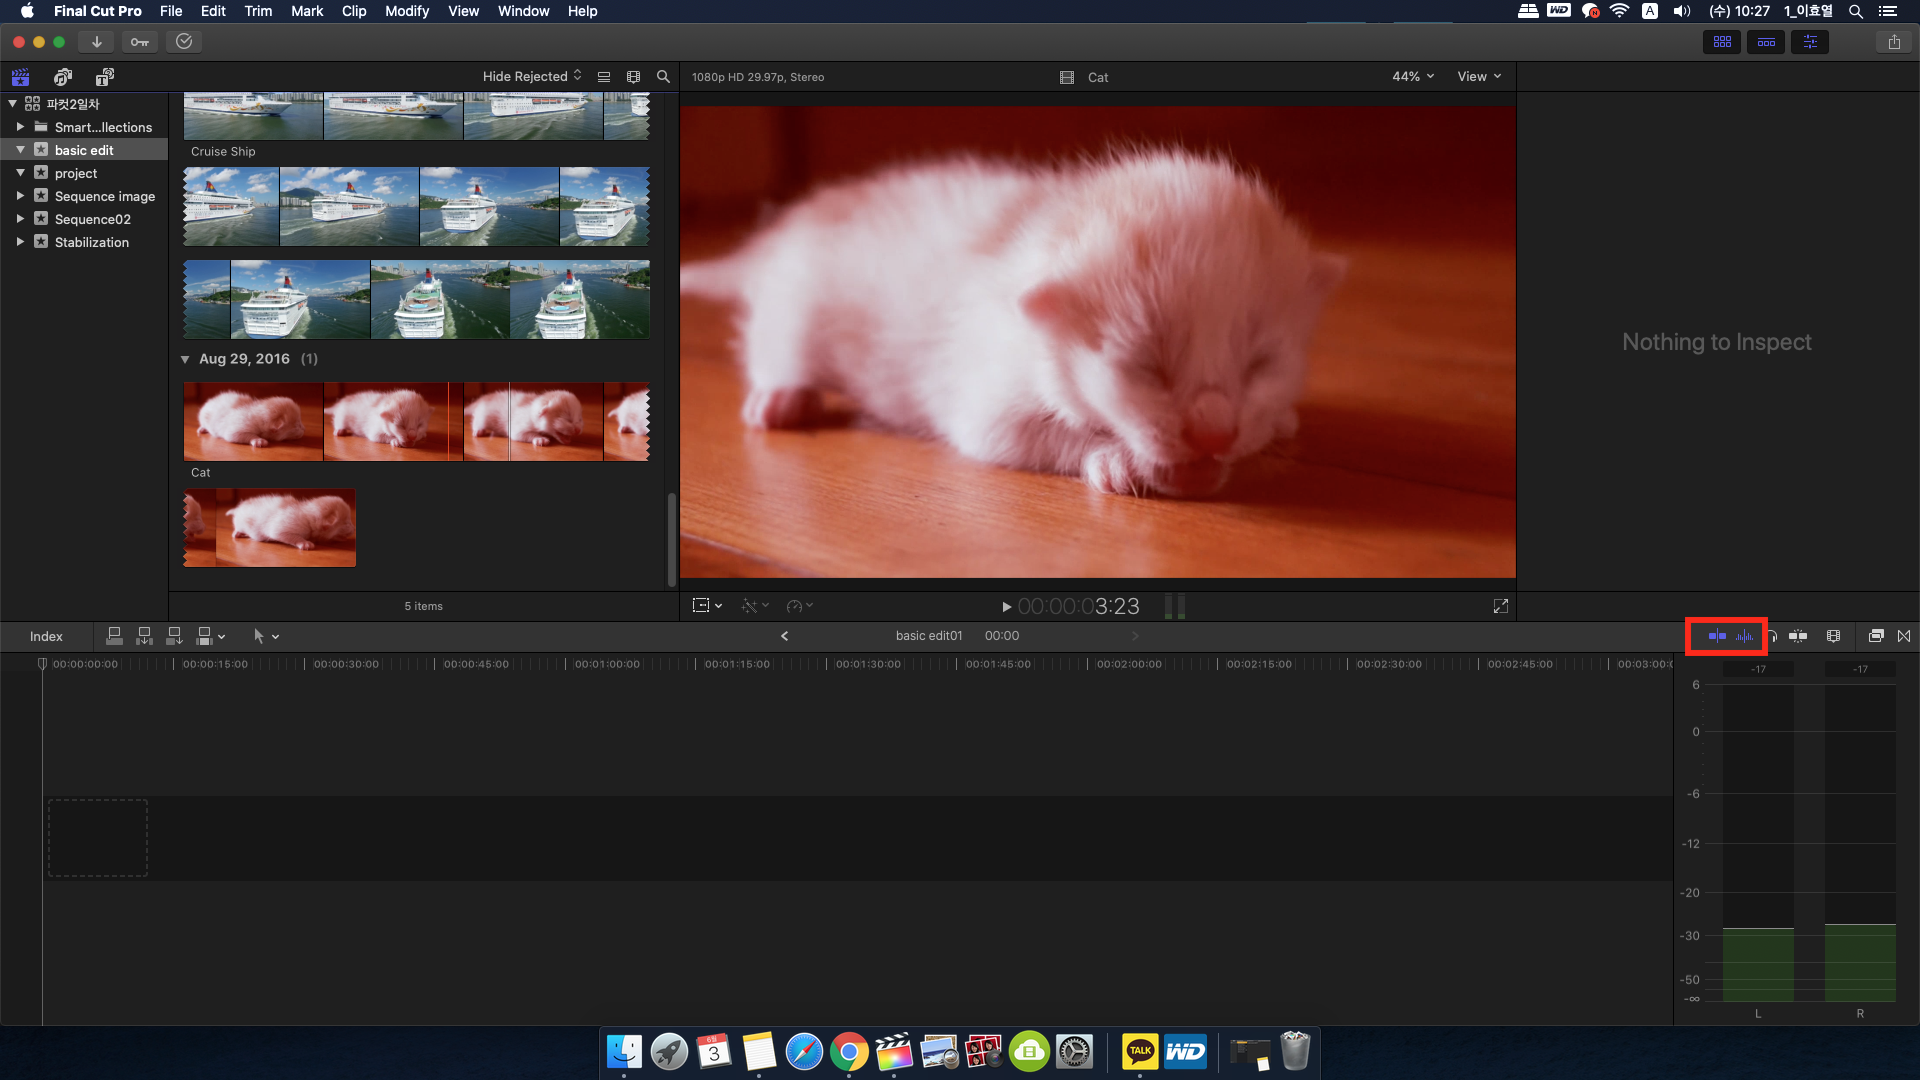The image size is (1920, 1080).
Task: Show or hide the Browser panel
Action: pos(1722,42)
